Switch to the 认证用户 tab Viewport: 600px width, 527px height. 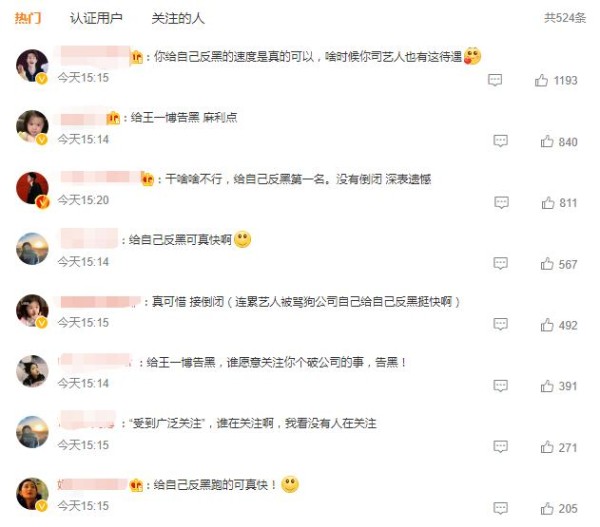[96, 18]
